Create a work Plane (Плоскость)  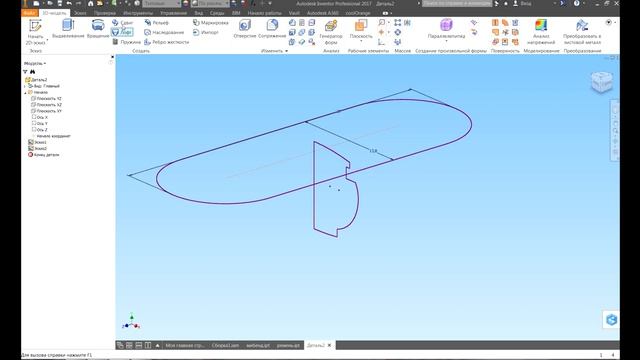361,29
